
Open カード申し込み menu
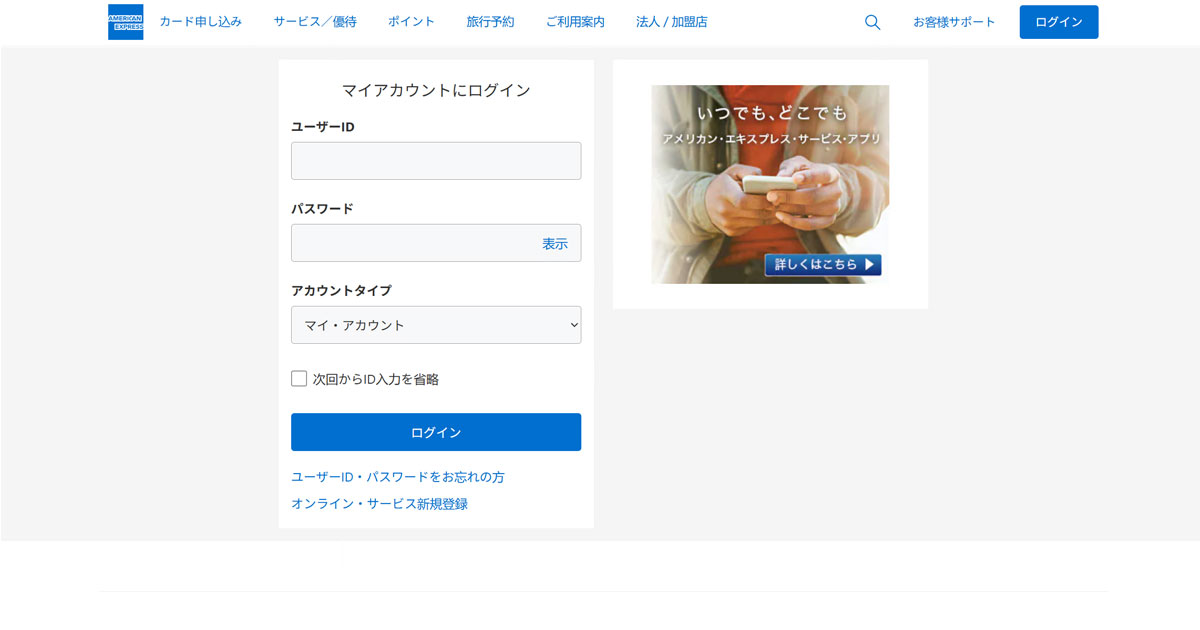[200, 22]
